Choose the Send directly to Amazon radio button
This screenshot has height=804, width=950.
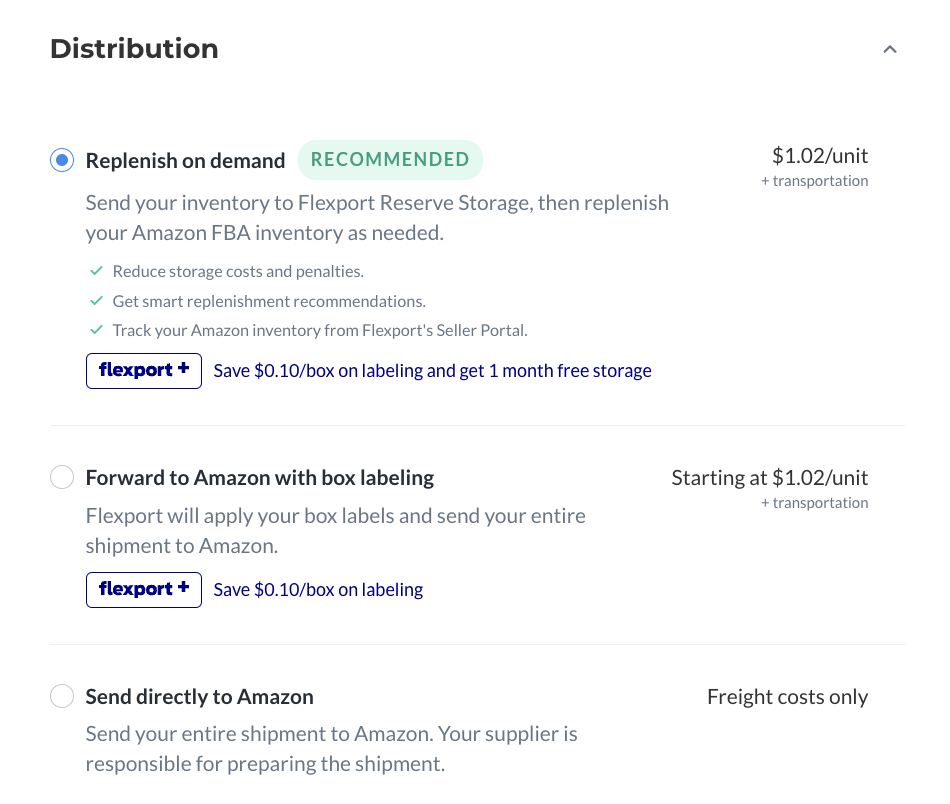[x=62, y=696]
